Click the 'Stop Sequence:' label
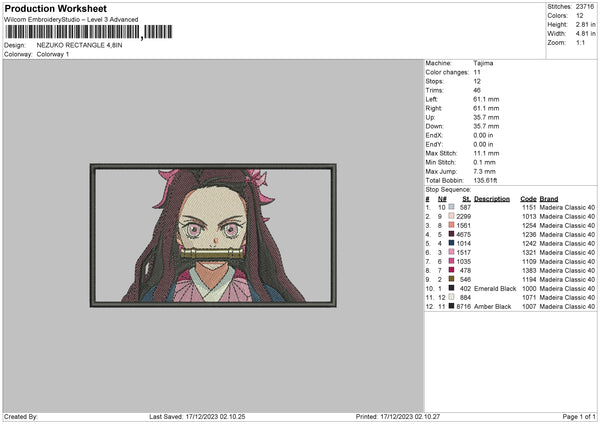The width and height of the screenshot is (600, 424). click(448, 189)
